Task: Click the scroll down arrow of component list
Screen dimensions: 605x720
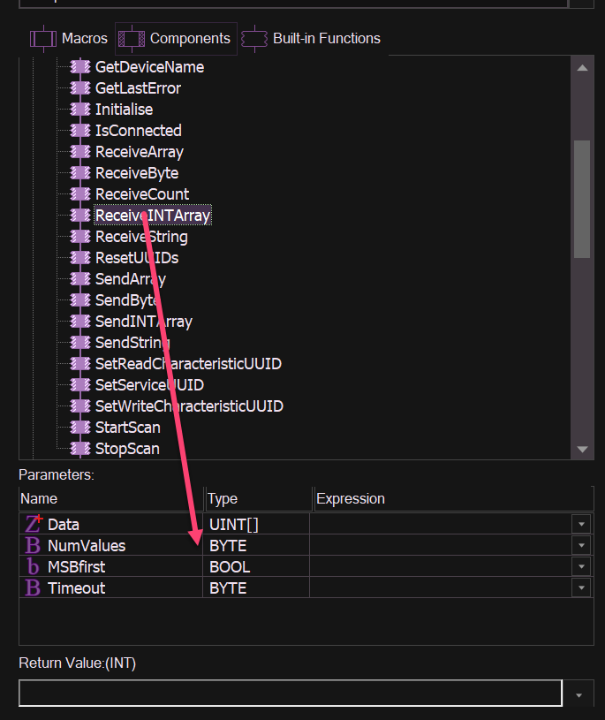Action: click(581, 449)
